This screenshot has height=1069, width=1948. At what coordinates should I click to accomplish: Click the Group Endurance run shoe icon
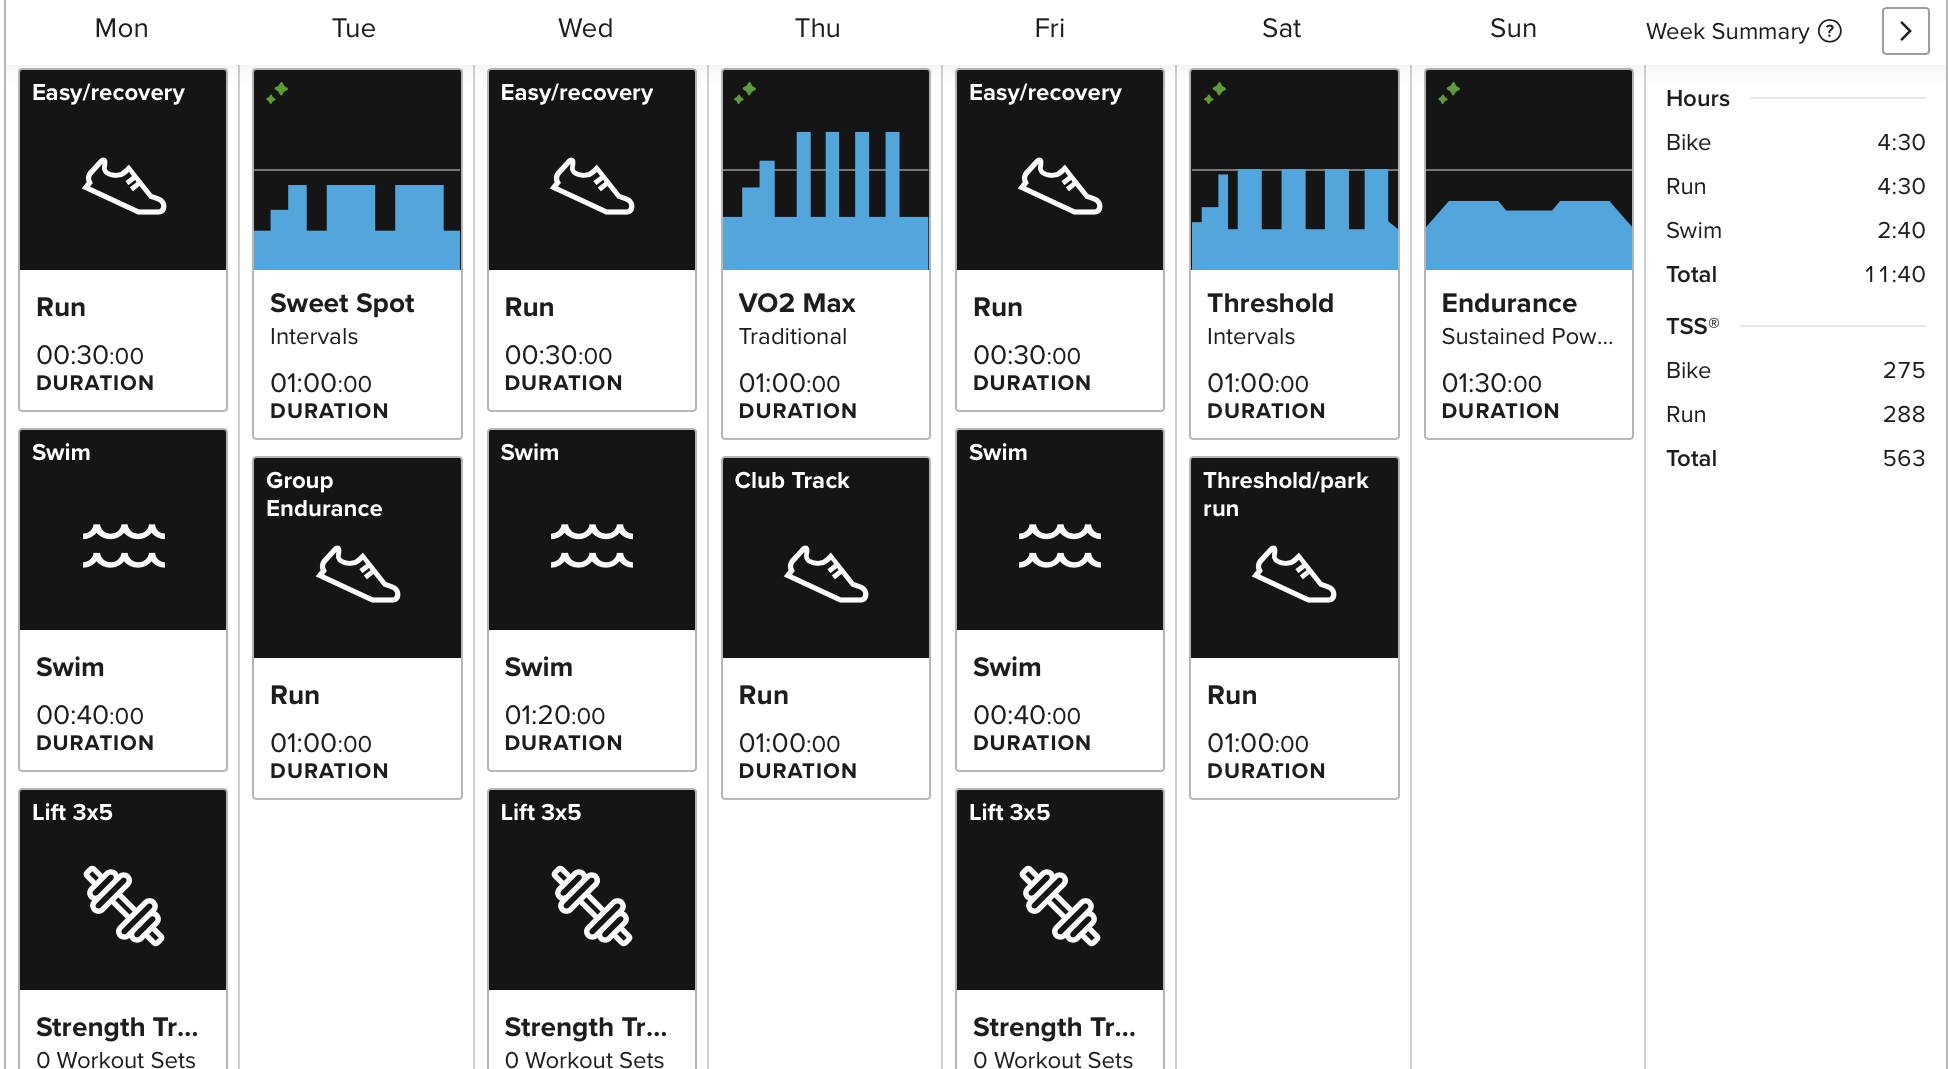tap(358, 574)
